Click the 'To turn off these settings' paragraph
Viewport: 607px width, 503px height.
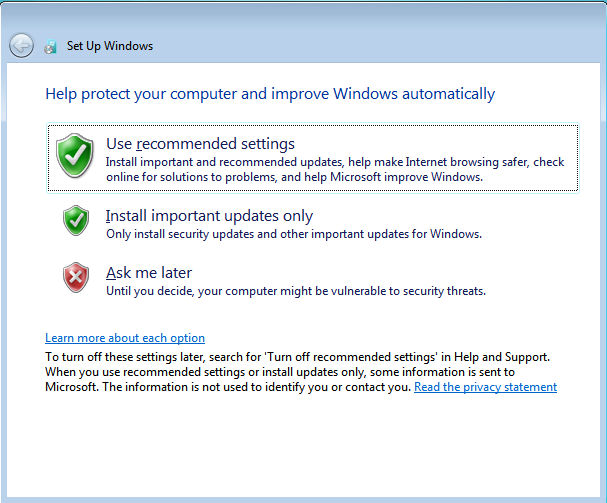click(298, 357)
